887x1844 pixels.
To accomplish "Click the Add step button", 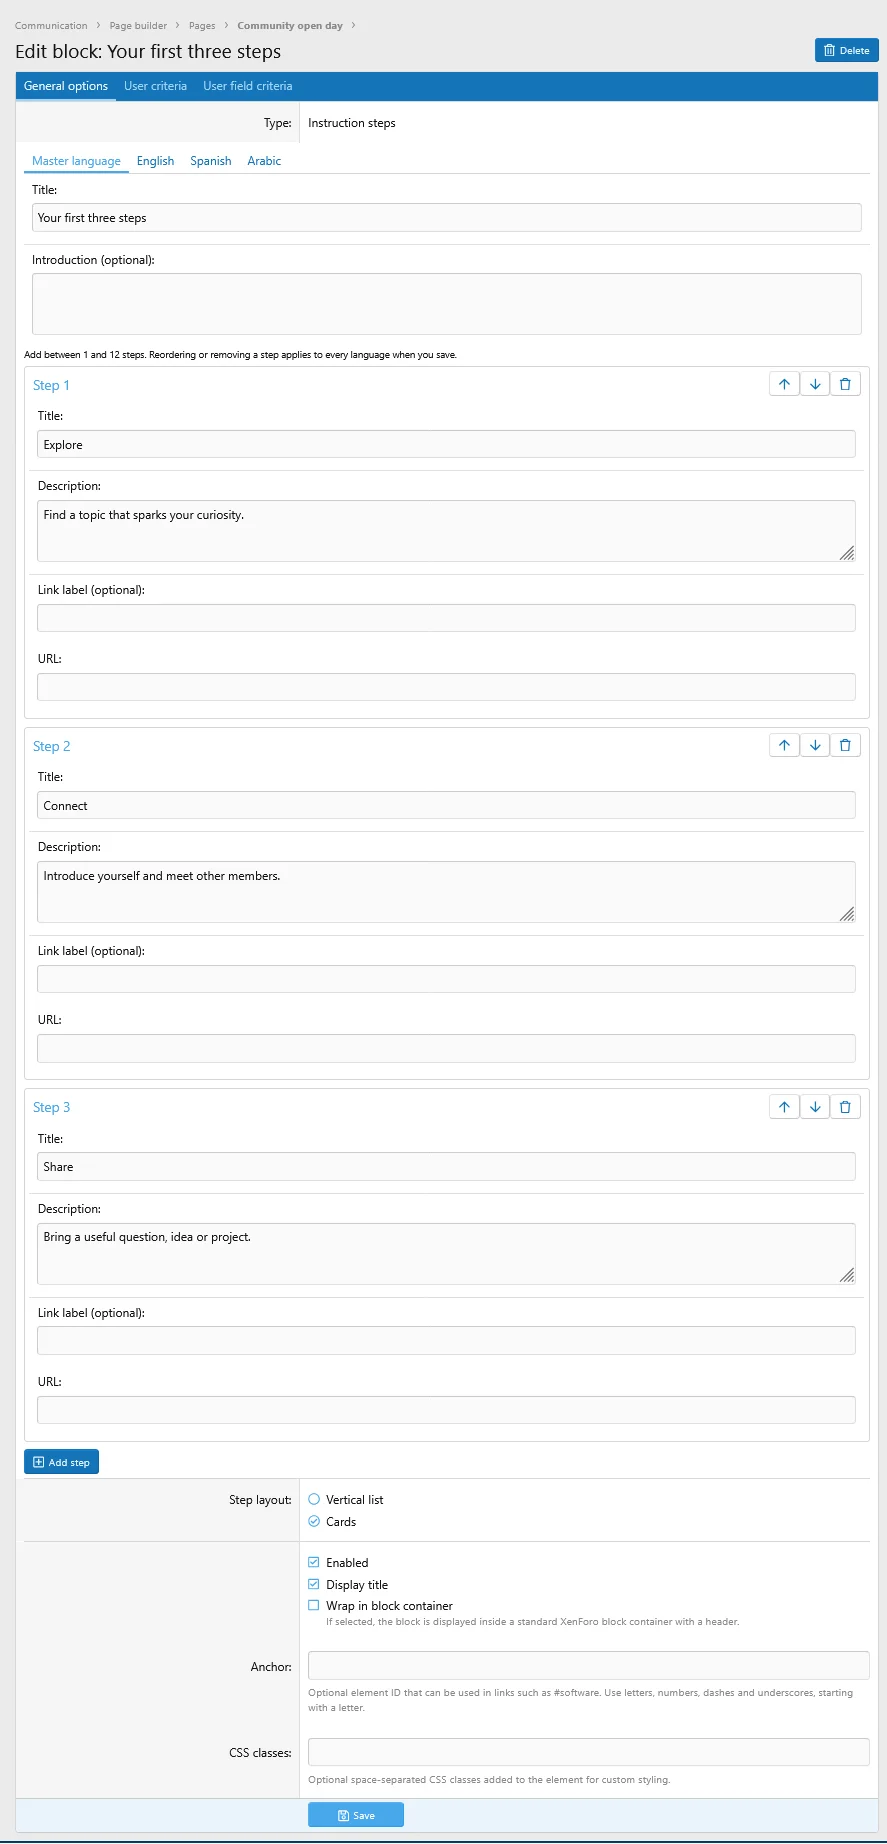I will pyautogui.click(x=61, y=1462).
